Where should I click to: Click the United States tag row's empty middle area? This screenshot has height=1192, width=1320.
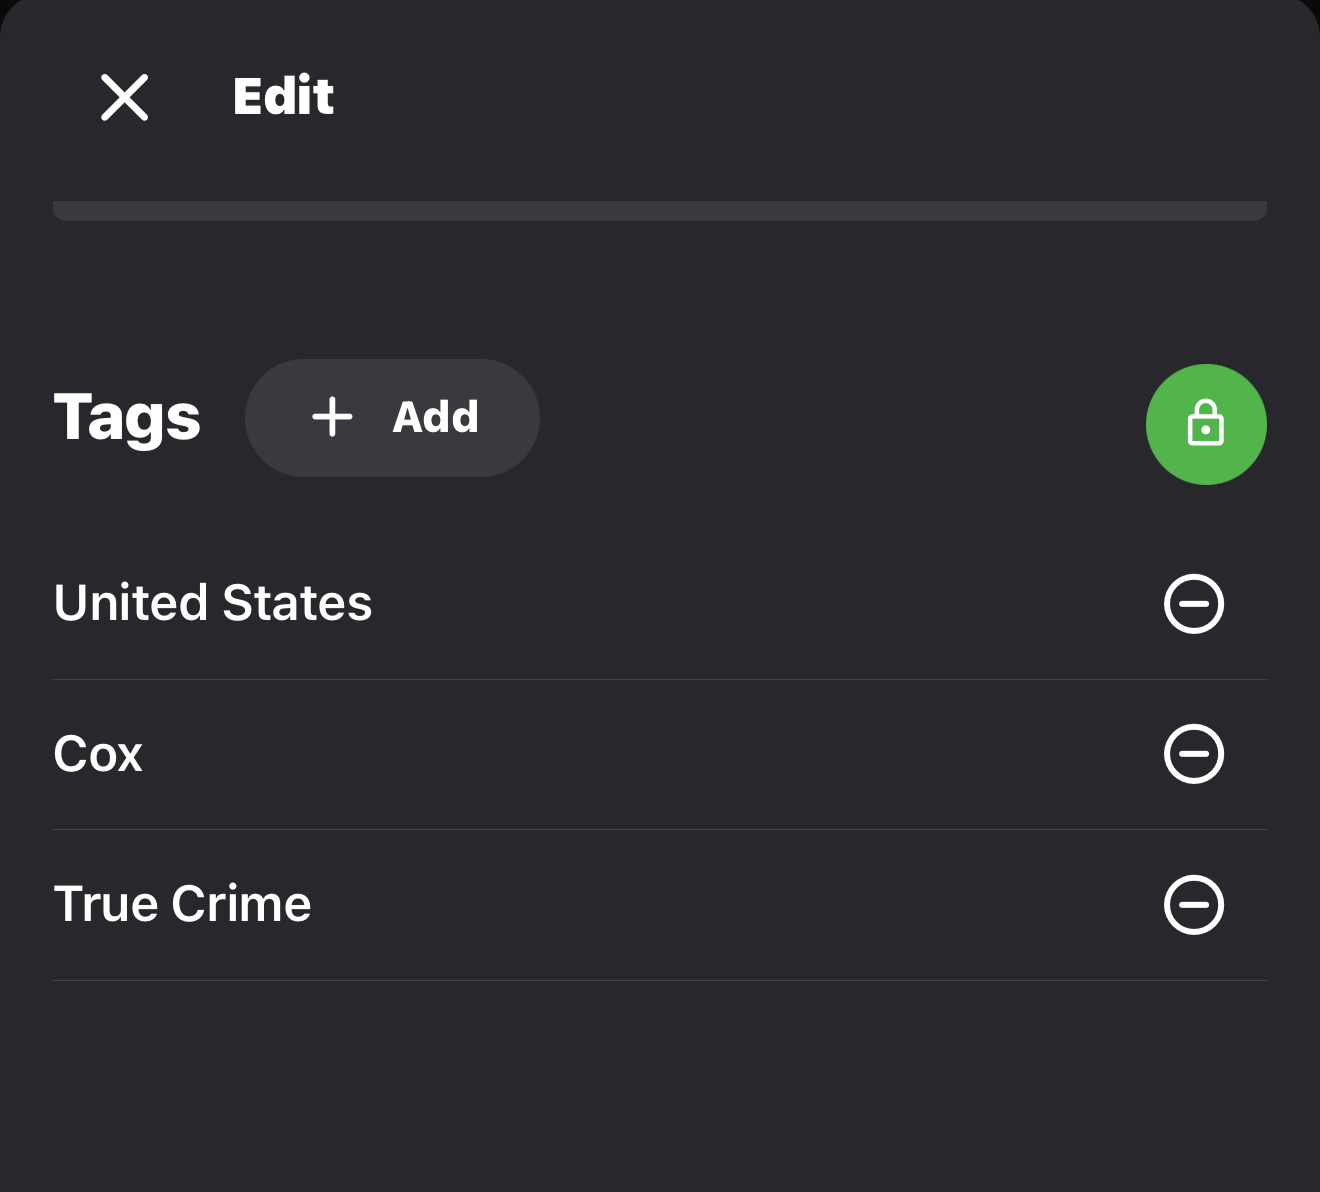(x=760, y=604)
